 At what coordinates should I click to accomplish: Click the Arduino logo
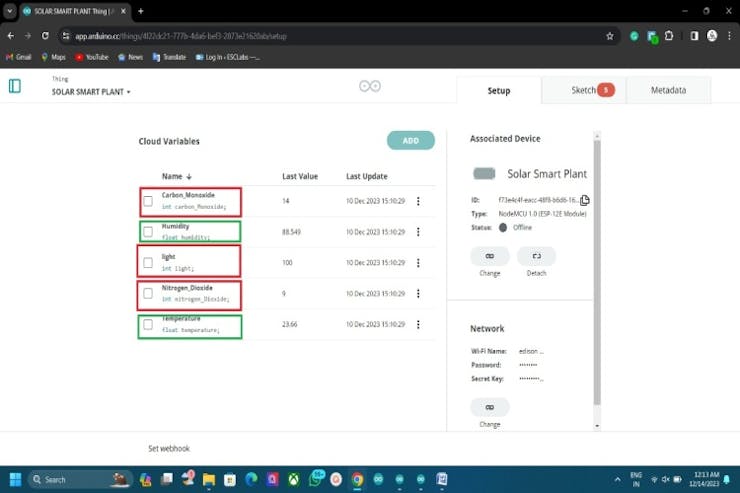370,87
